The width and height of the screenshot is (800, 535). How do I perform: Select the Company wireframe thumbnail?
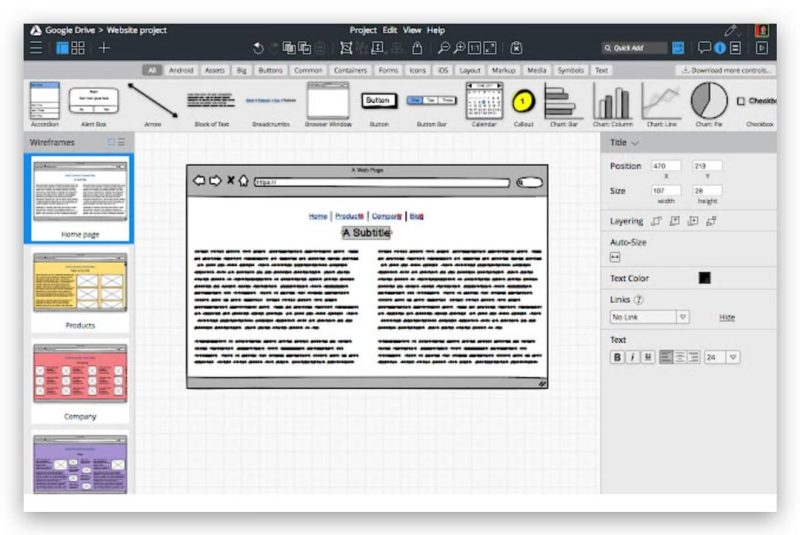click(80, 381)
